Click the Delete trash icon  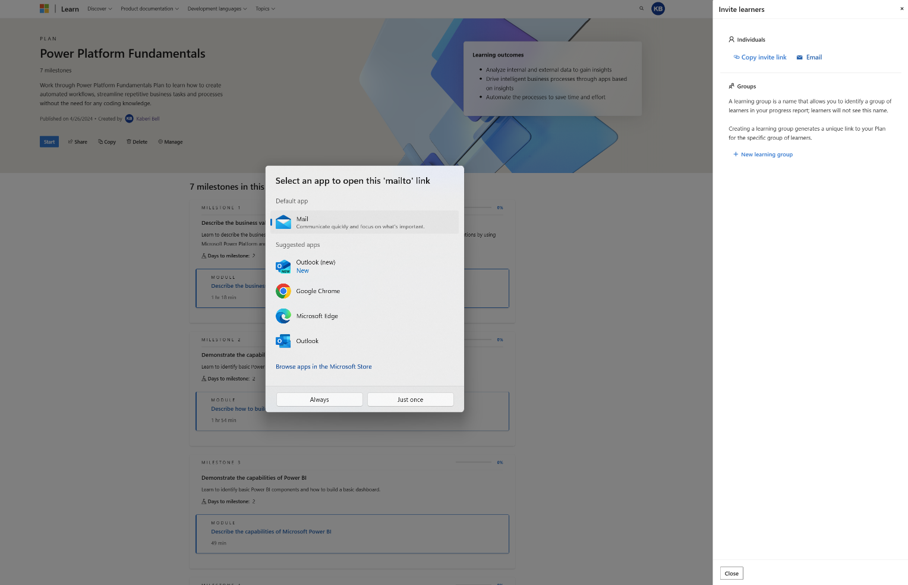click(131, 141)
